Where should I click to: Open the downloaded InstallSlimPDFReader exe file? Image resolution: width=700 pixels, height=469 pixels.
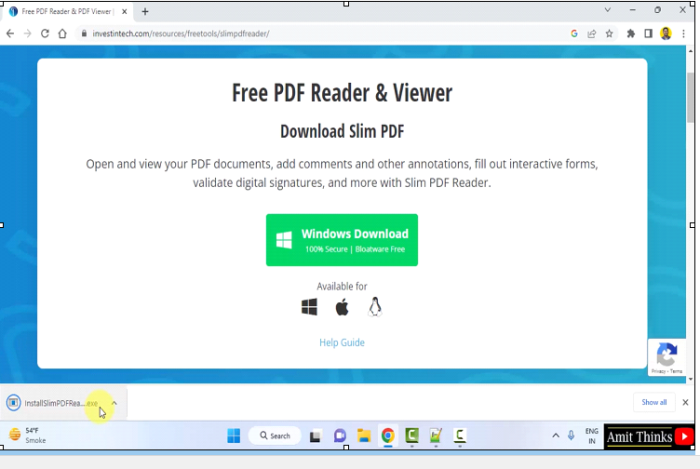[x=61, y=403]
